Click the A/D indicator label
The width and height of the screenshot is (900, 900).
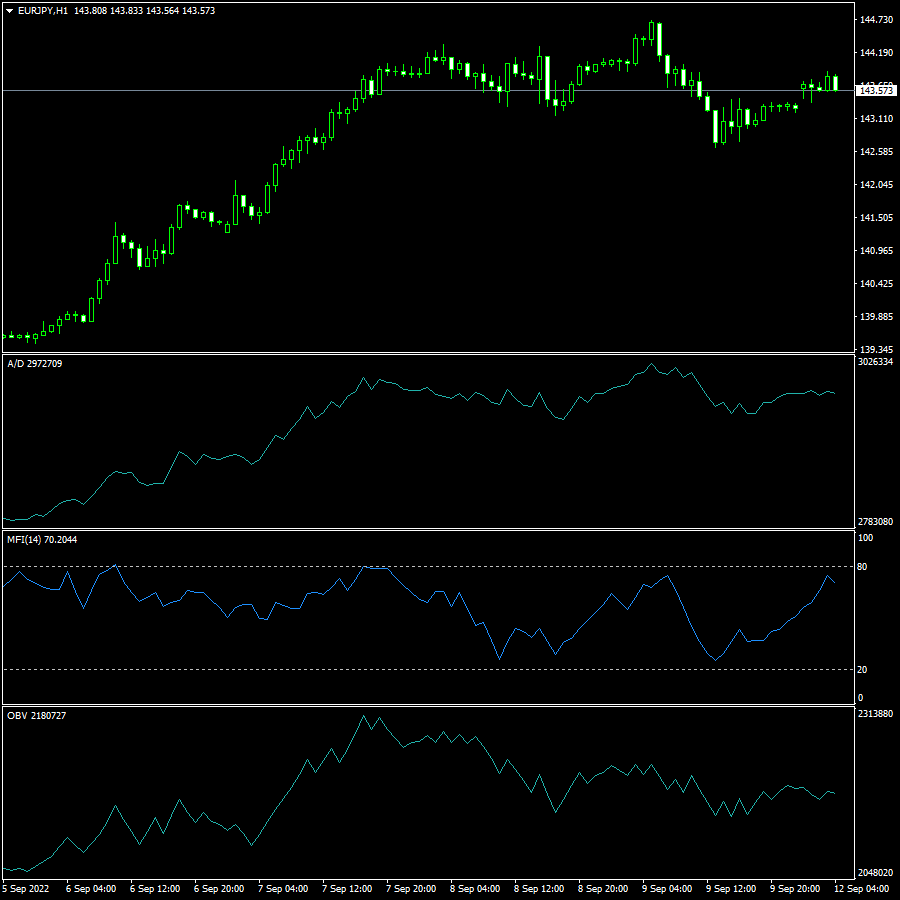click(34, 364)
